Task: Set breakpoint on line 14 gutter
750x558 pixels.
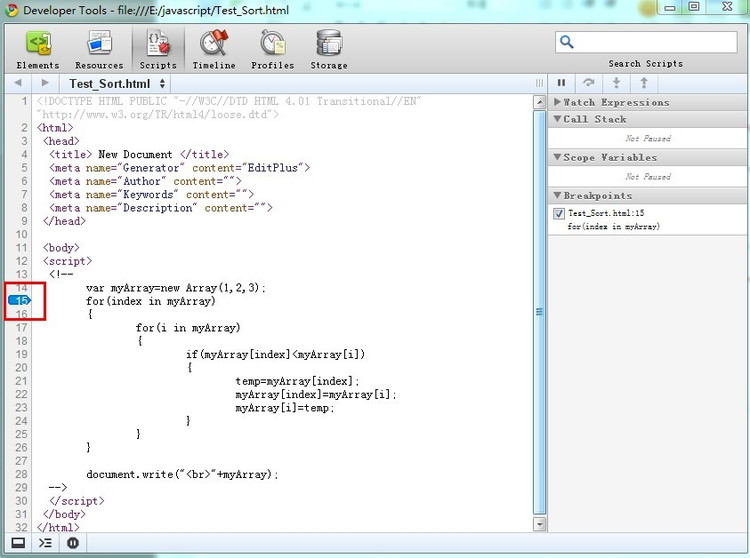Action: [x=21, y=287]
